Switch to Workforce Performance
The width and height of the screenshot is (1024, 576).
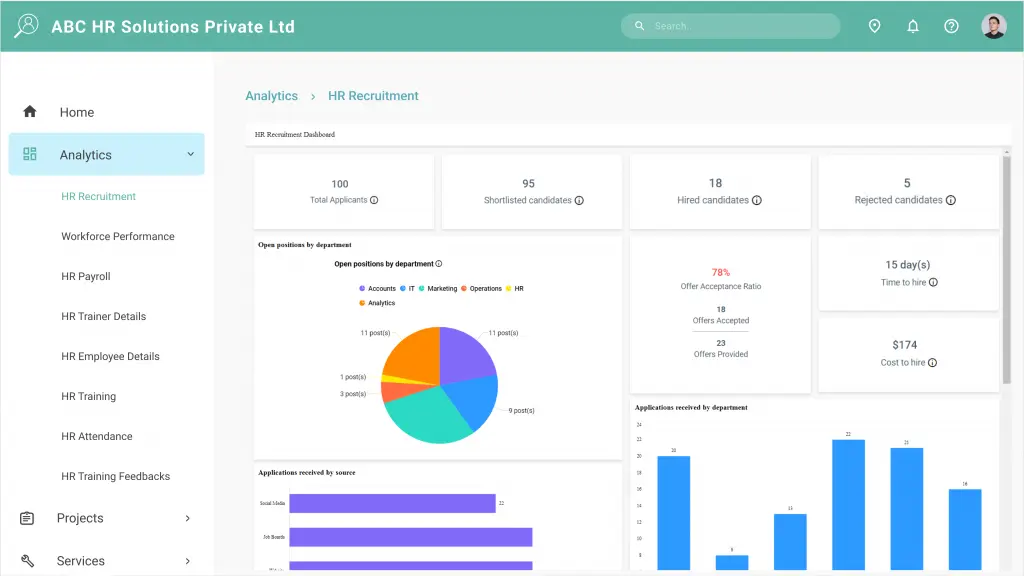[120, 236]
